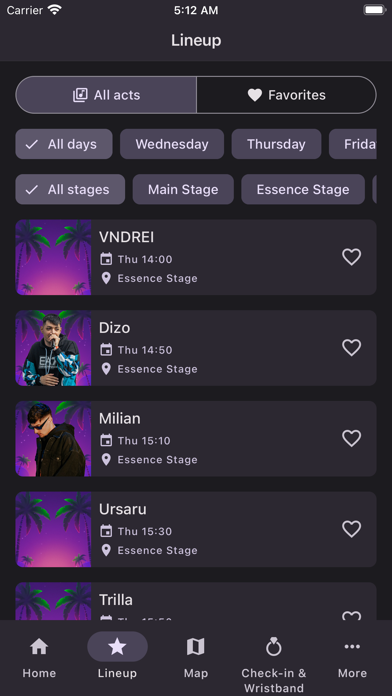Toggle favorite heart for Milian
The width and height of the screenshot is (392, 696).
point(352,439)
